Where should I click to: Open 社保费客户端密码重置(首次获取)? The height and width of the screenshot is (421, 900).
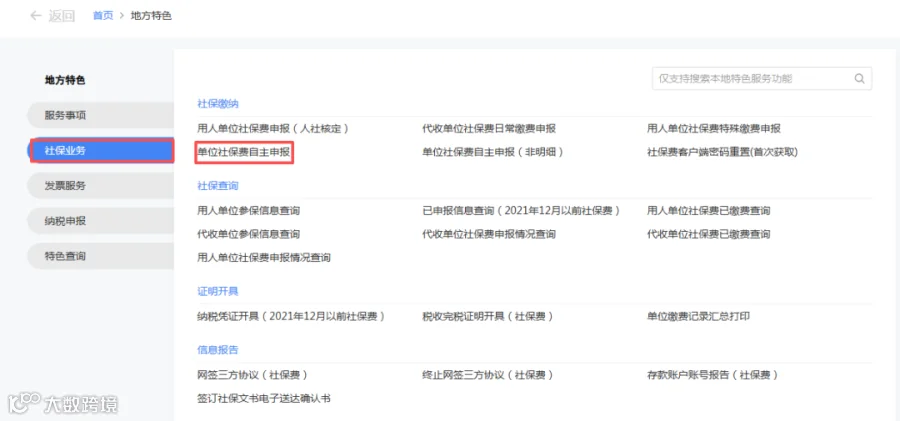723,152
